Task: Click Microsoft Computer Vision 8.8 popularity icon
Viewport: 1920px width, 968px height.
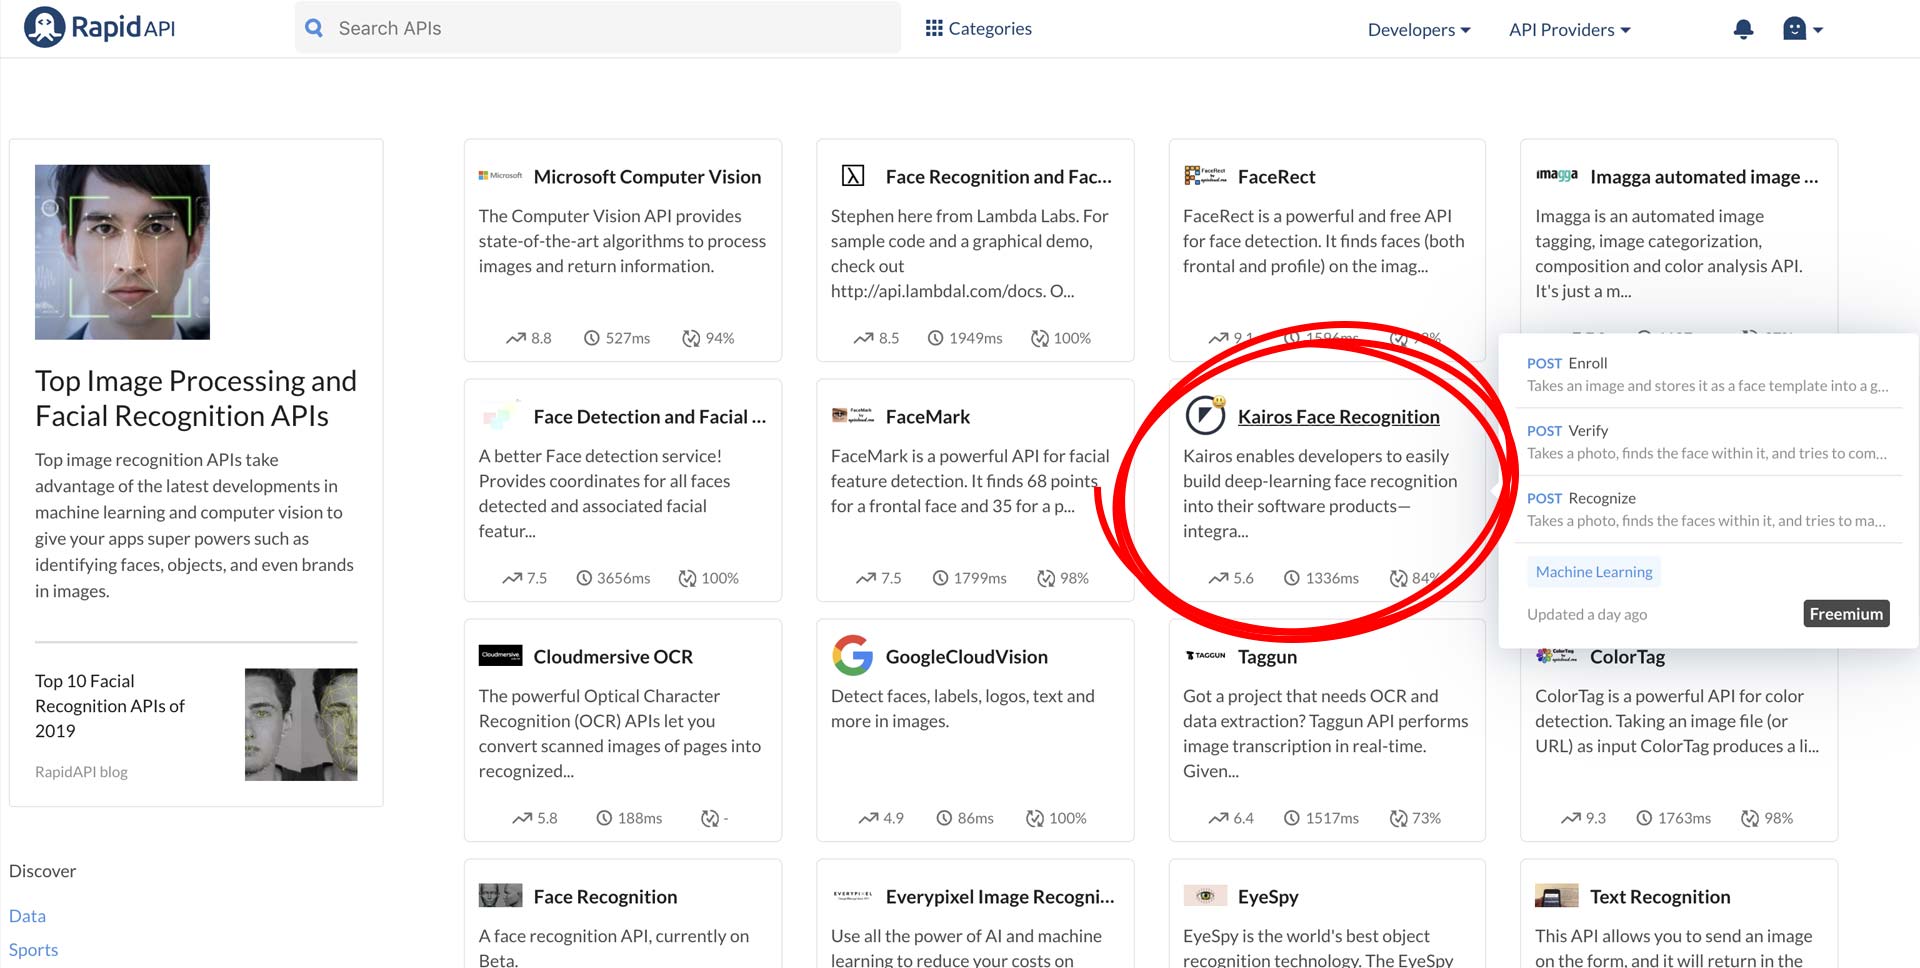Action: [x=516, y=338]
